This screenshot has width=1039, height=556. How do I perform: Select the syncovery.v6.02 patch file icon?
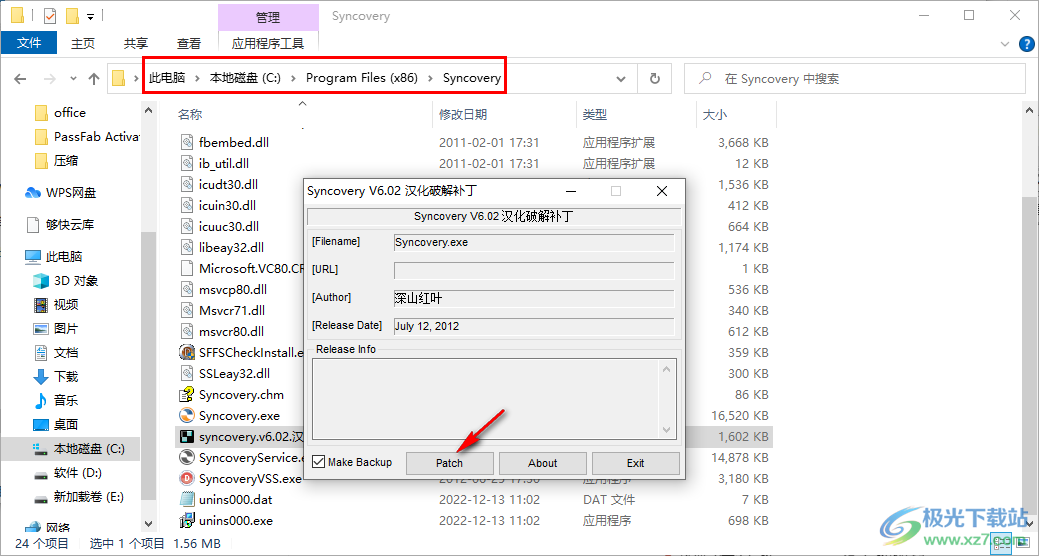(x=187, y=437)
